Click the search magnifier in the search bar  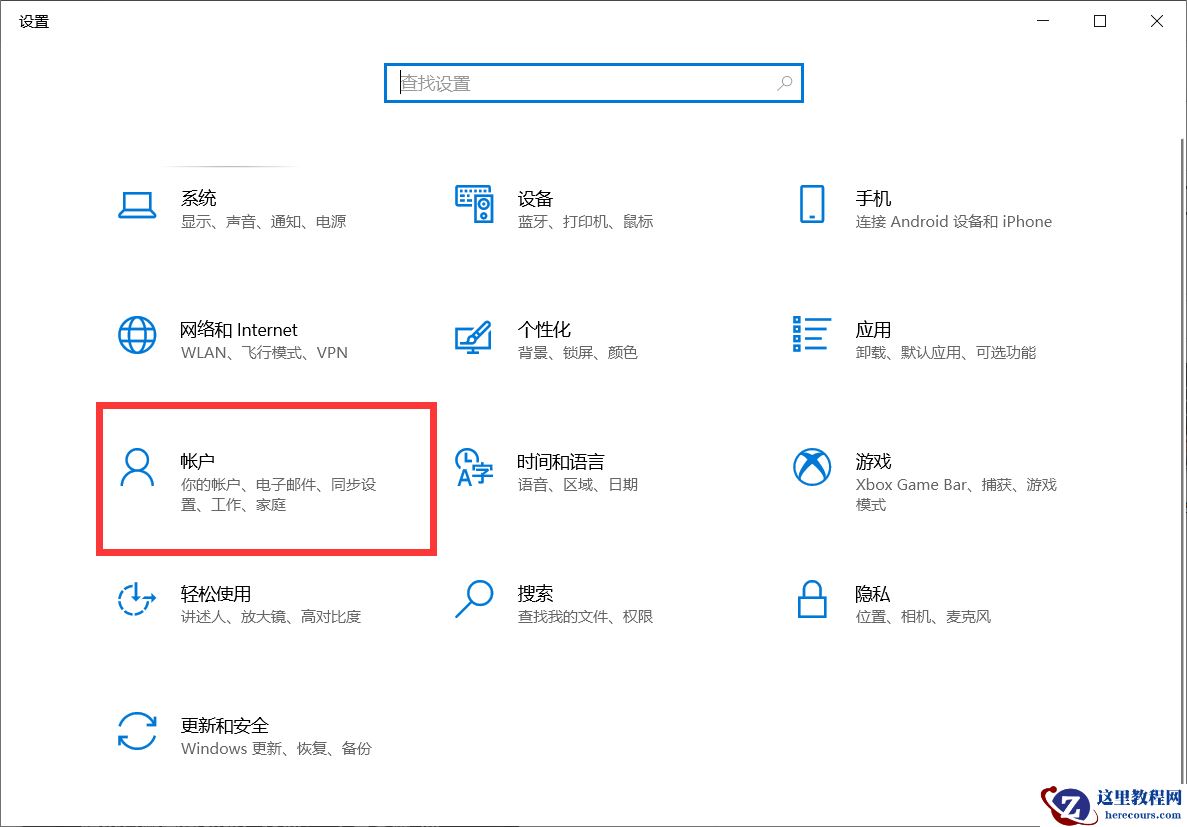point(785,83)
